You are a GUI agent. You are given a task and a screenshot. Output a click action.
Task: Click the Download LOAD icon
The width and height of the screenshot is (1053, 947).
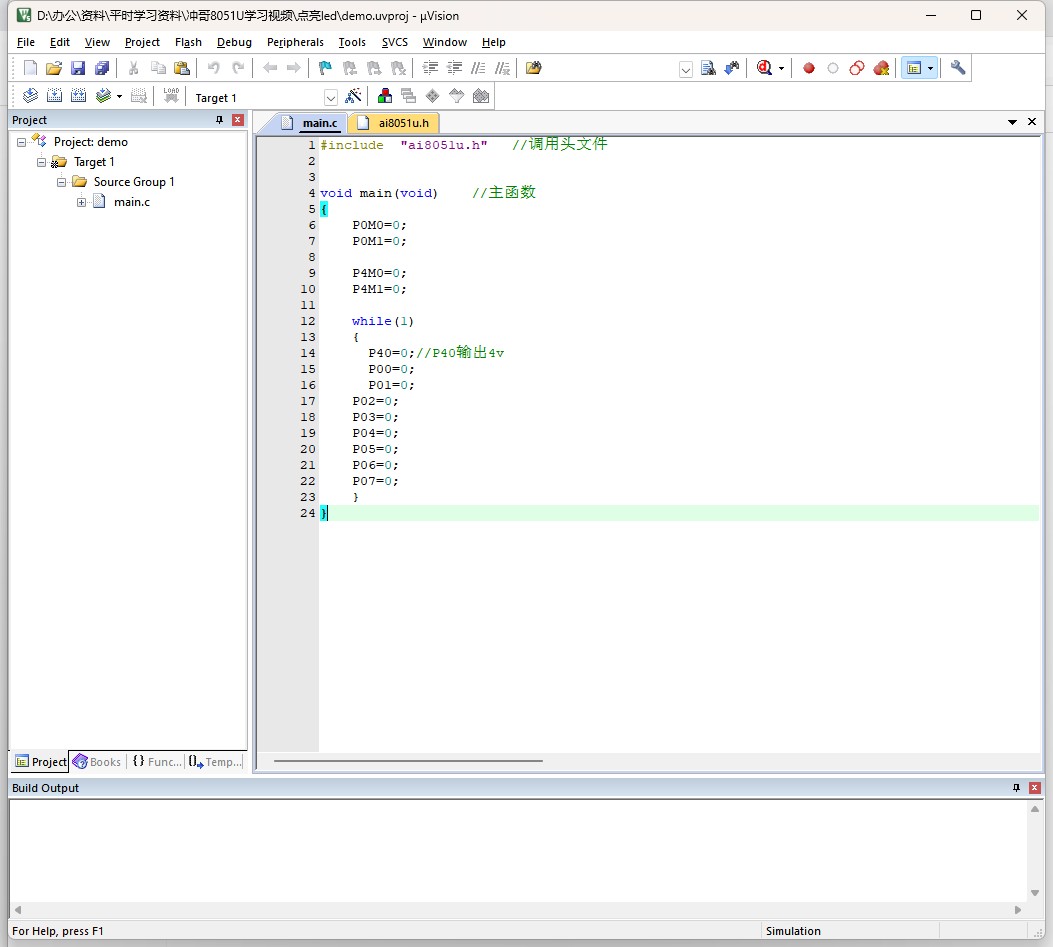(x=171, y=96)
